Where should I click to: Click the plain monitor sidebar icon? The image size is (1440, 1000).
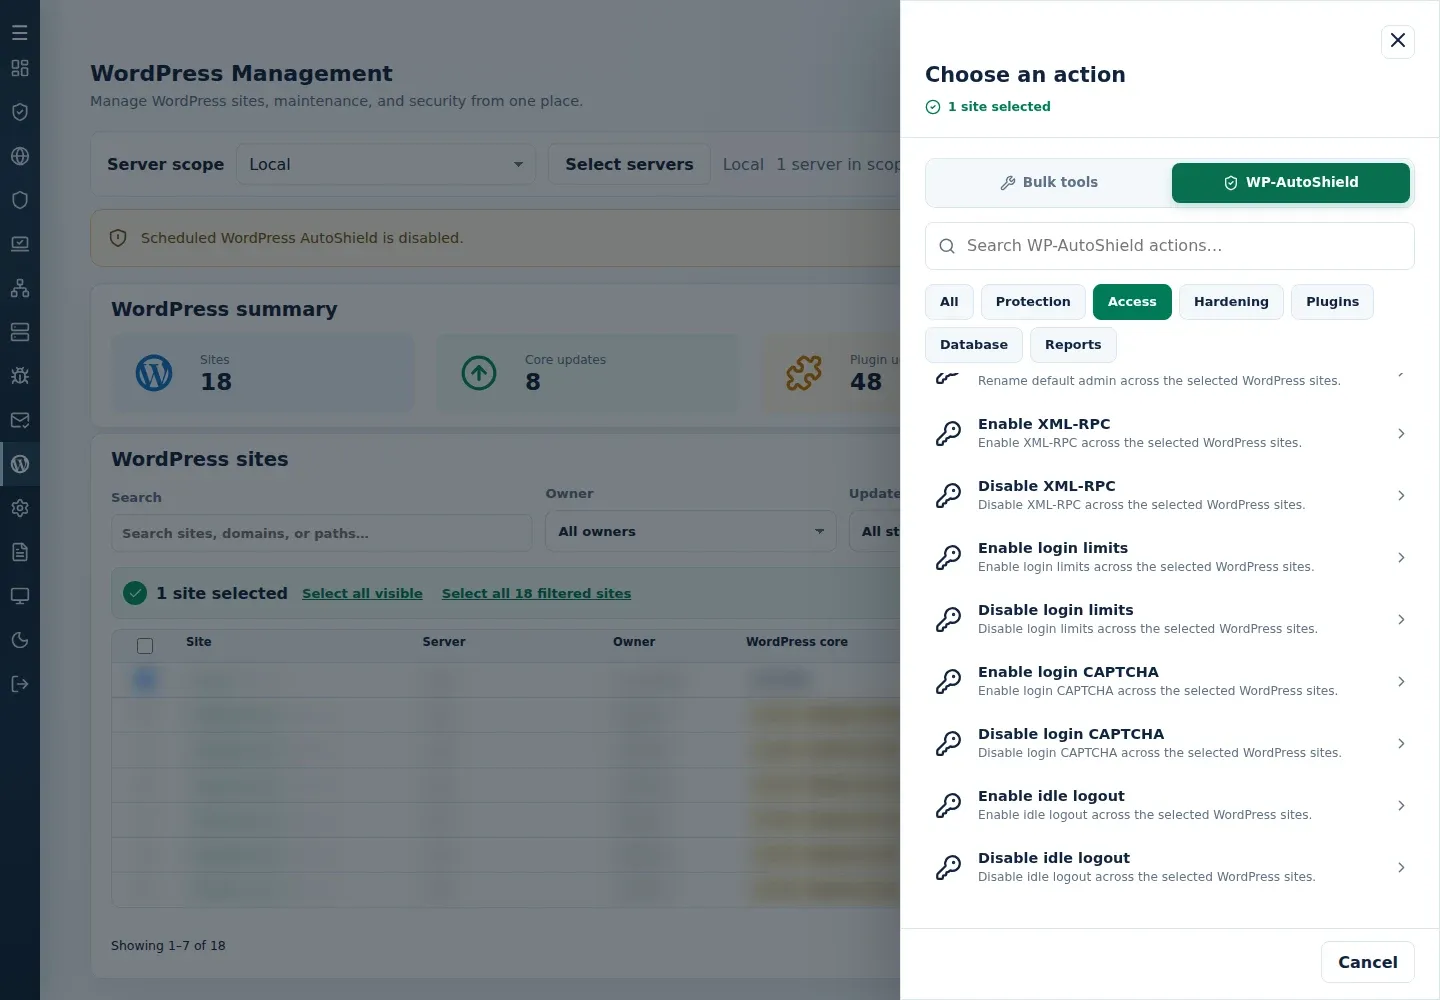[x=20, y=596]
